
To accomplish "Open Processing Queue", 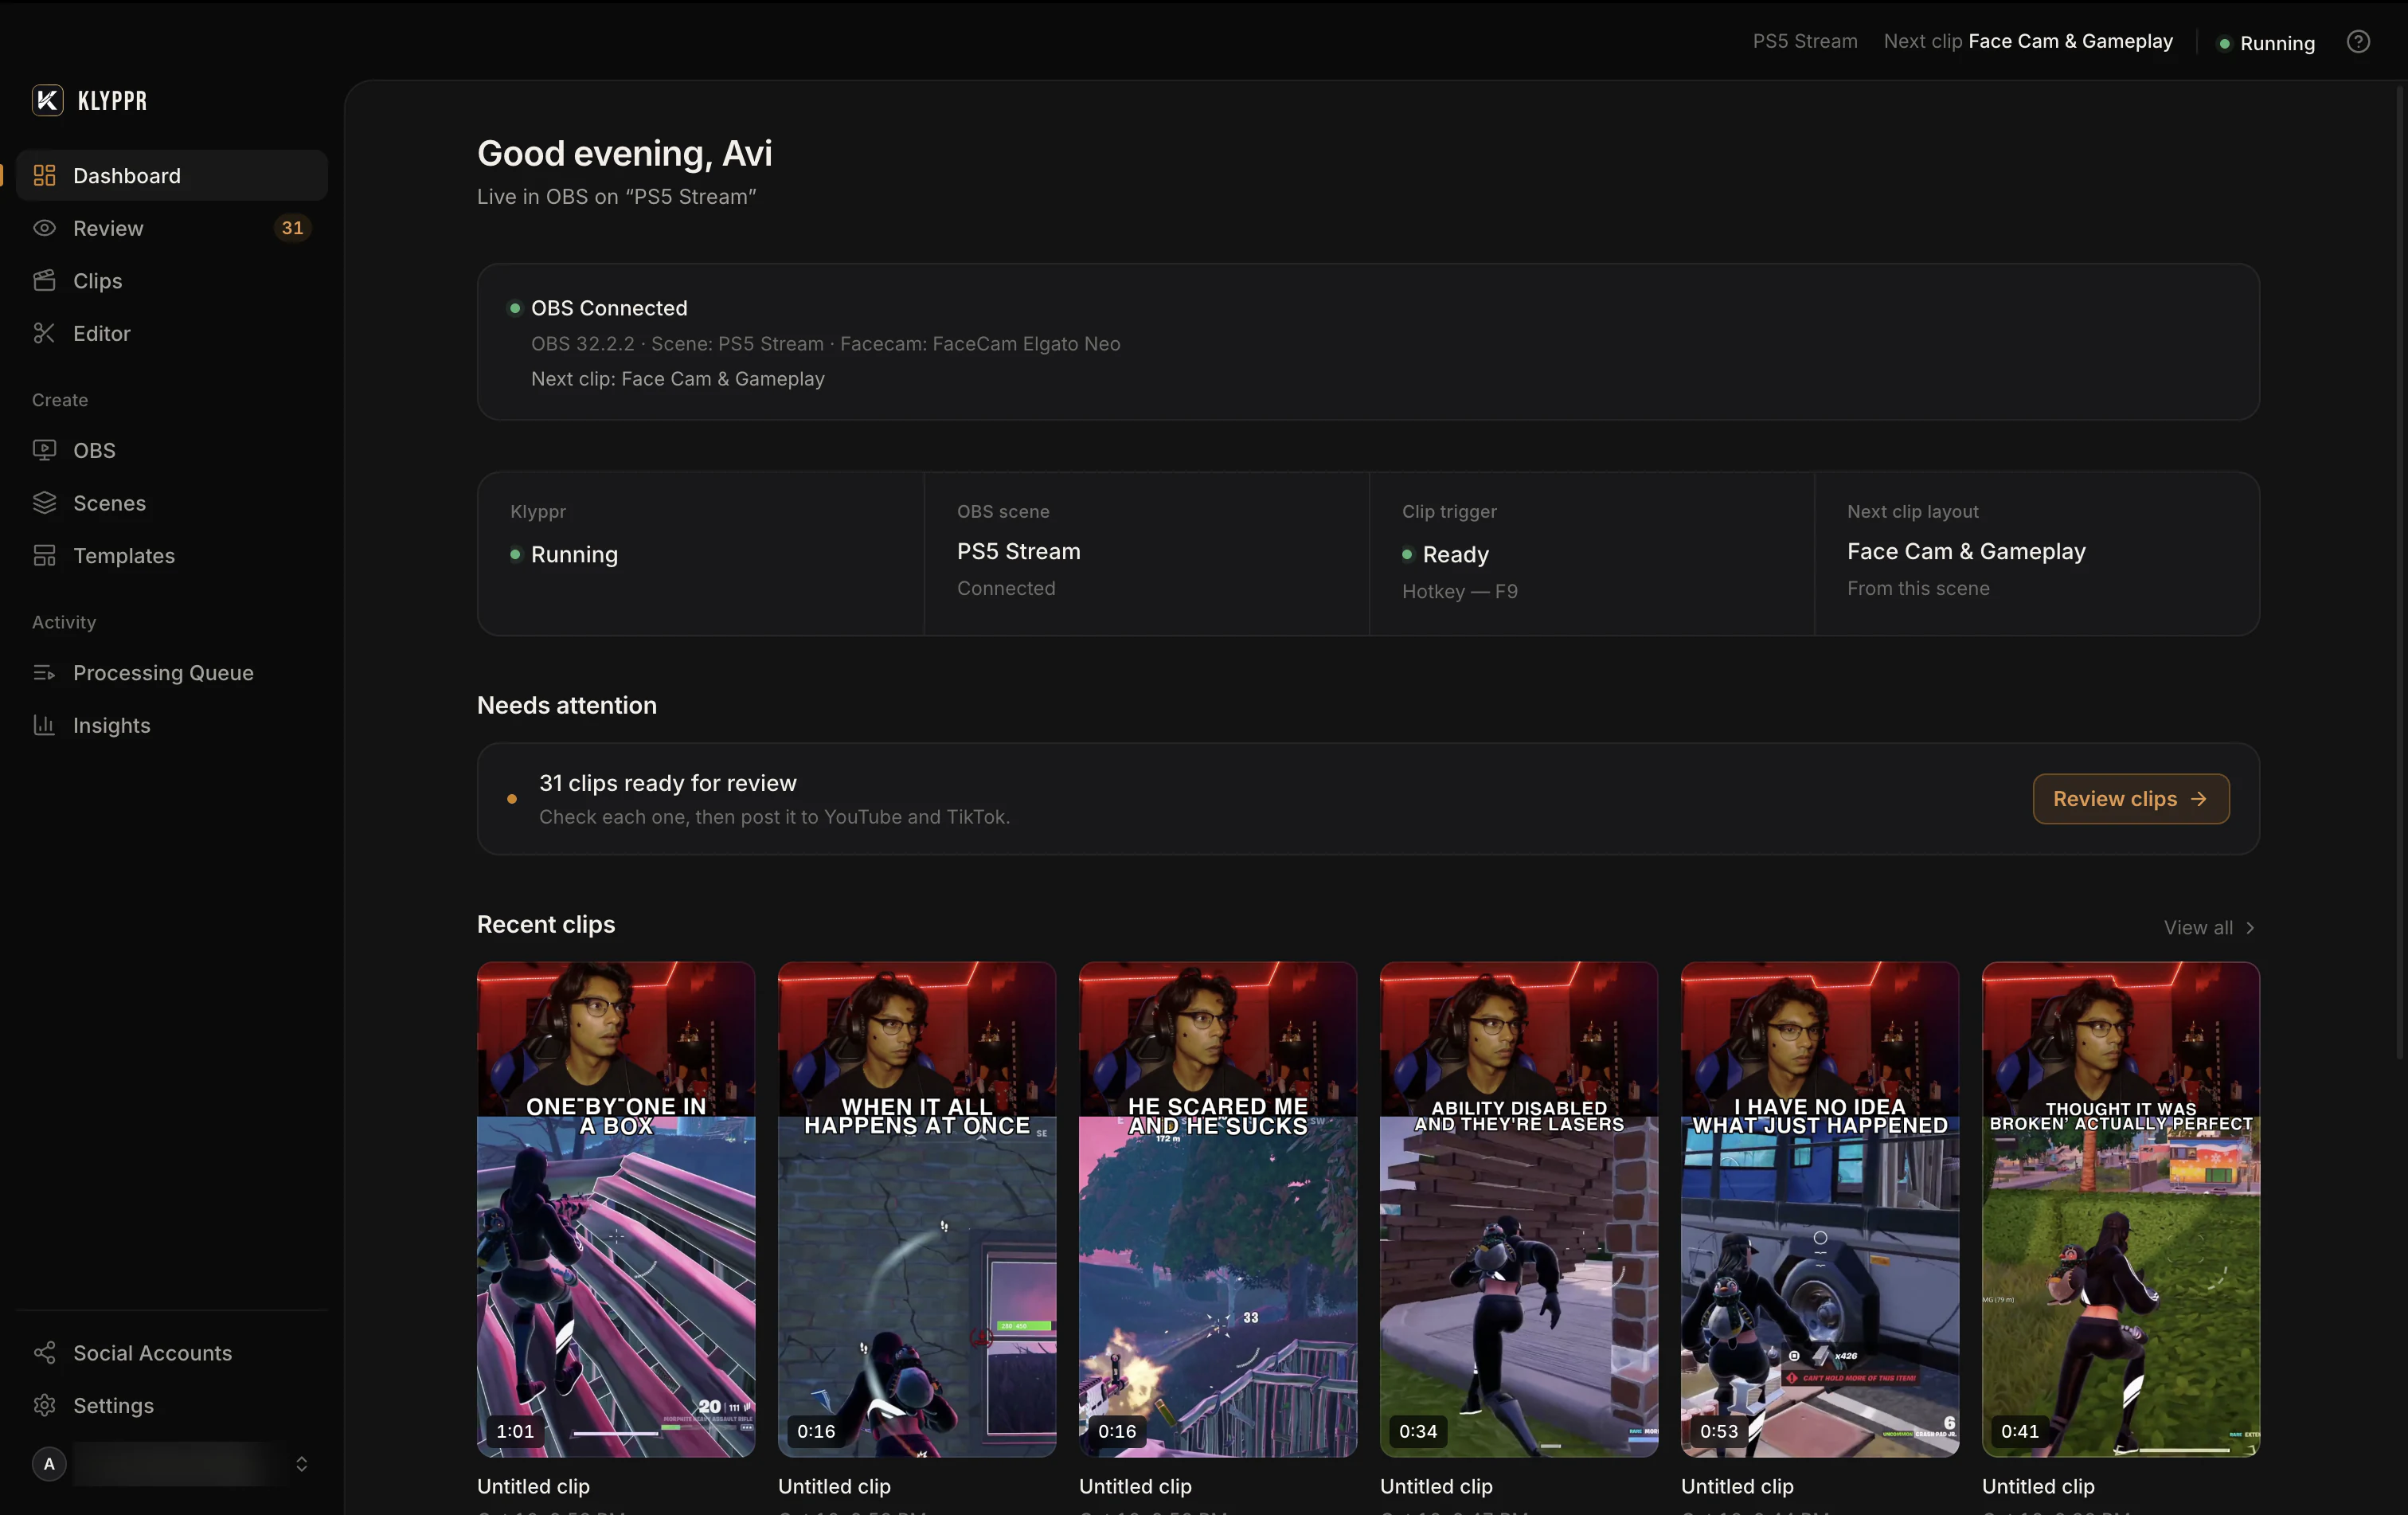I will [x=171, y=673].
